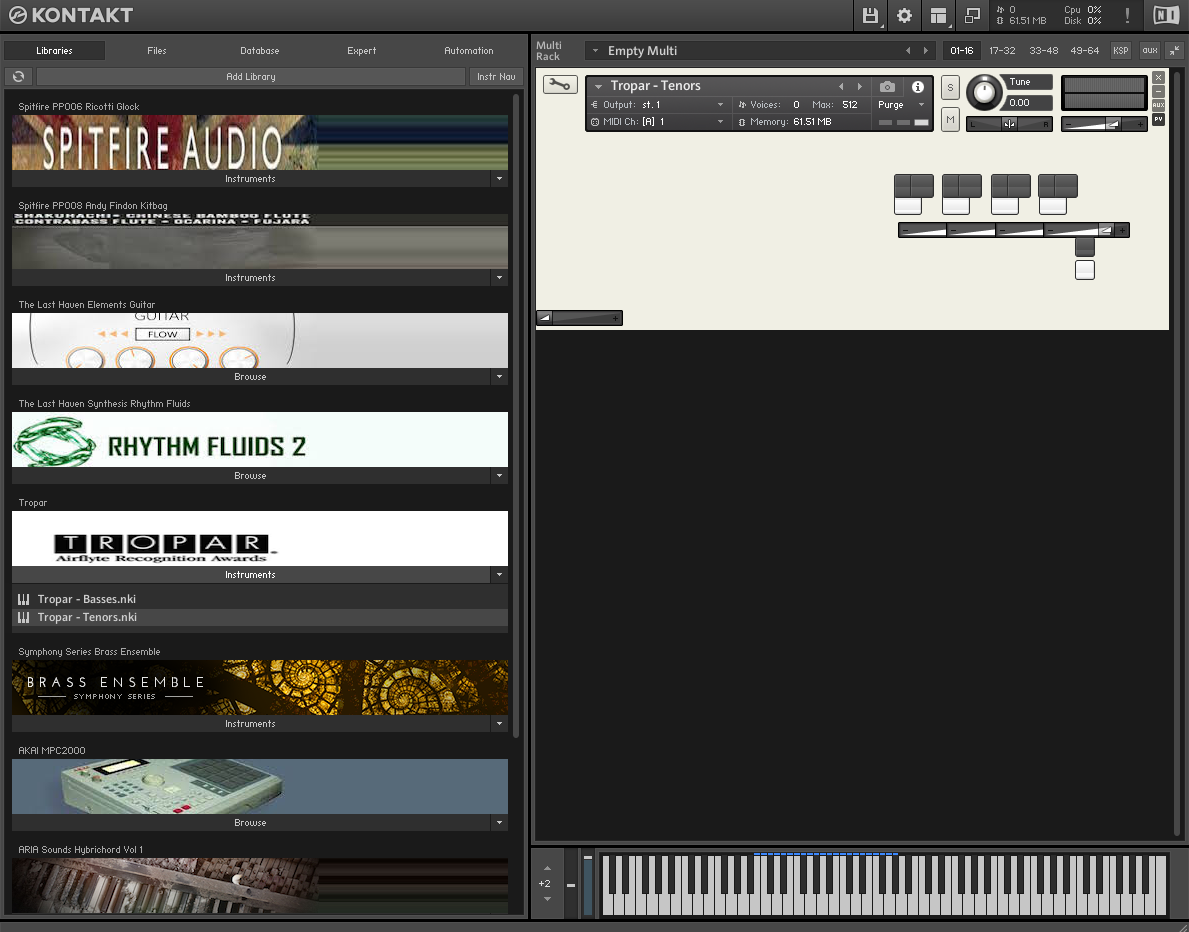
Task: Open the Empty Multi dropdown menu
Action: [595, 51]
